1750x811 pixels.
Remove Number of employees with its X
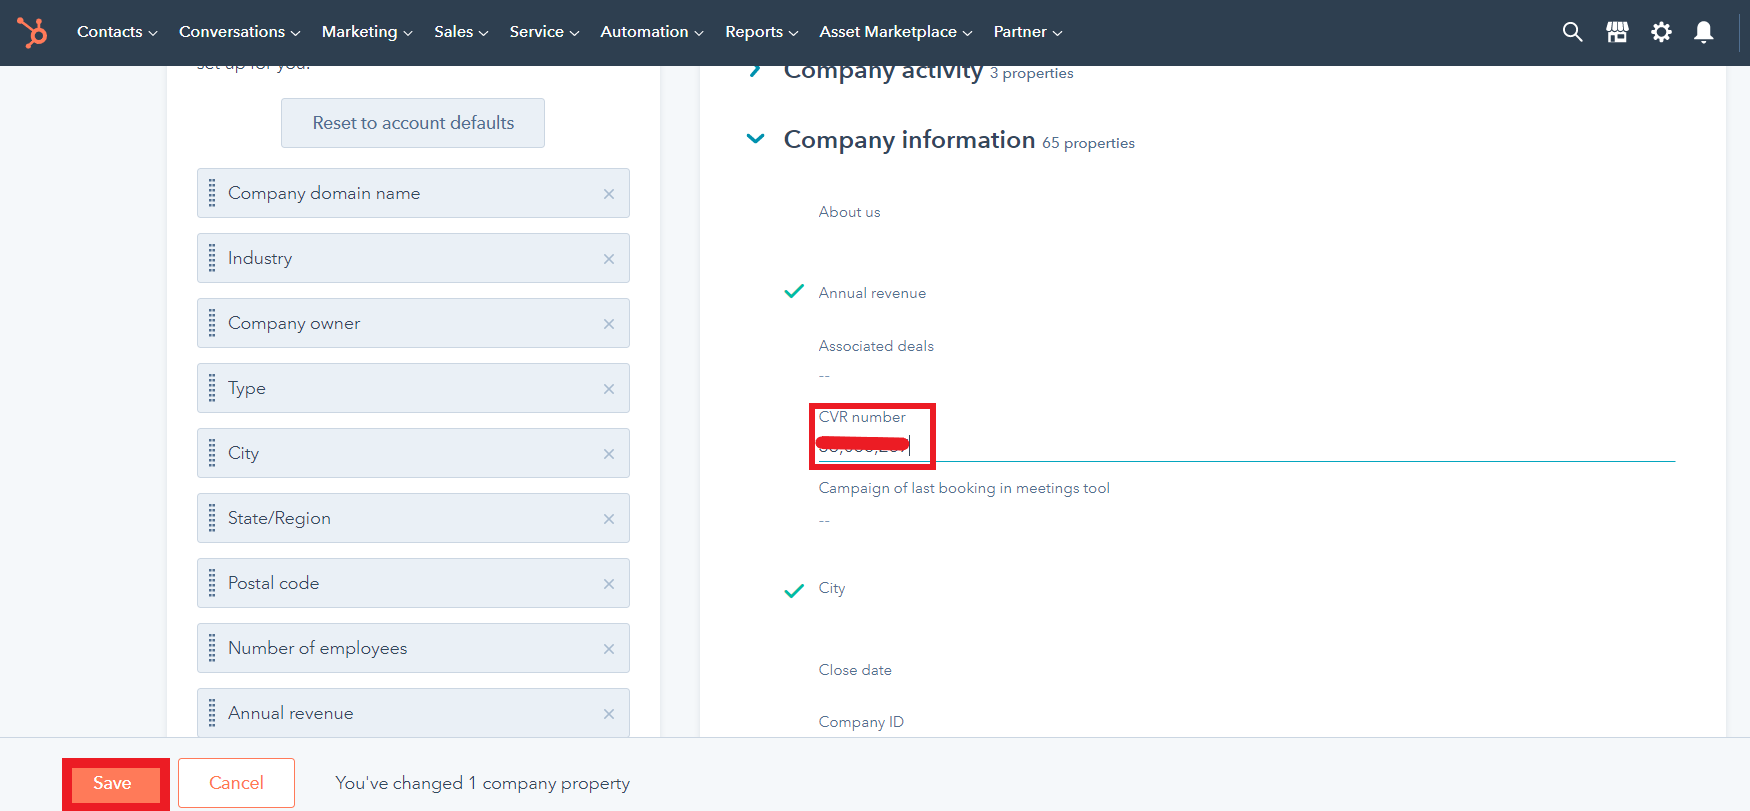click(609, 649)
